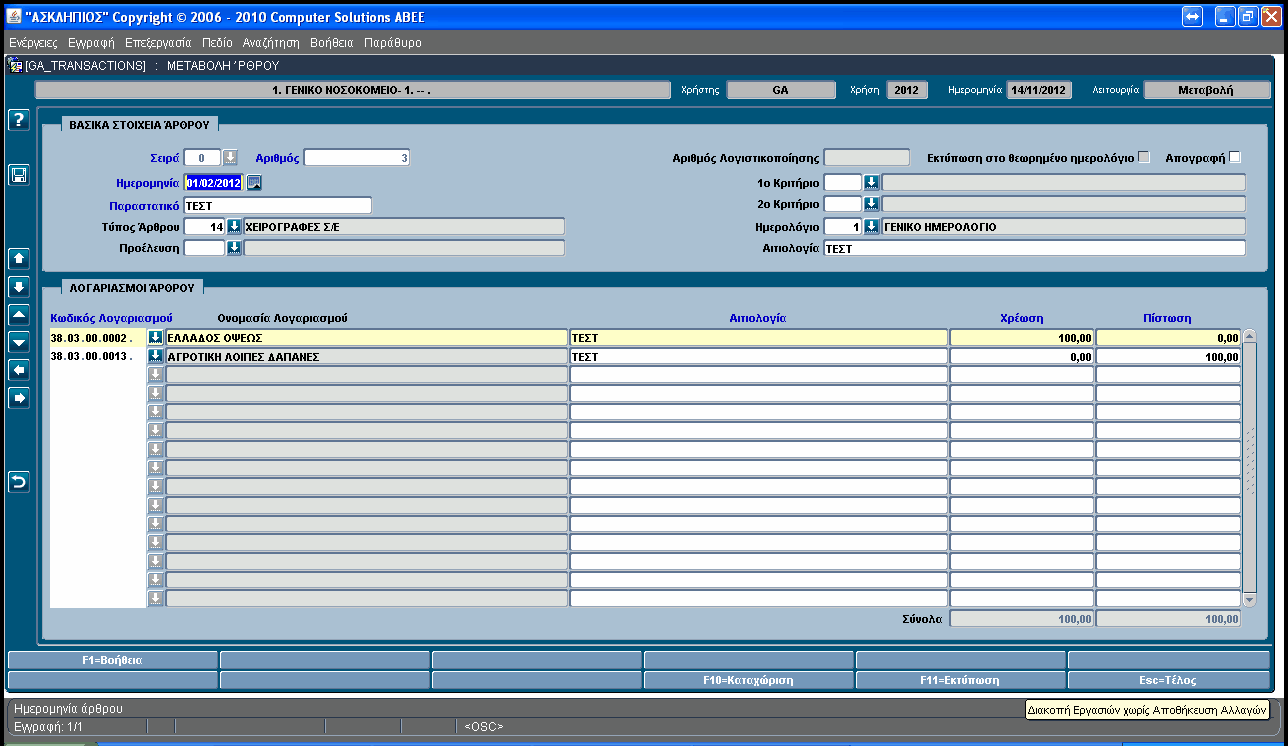
Task: Click the left-arrow sidebar icon
Action: [x=18, y=370]
